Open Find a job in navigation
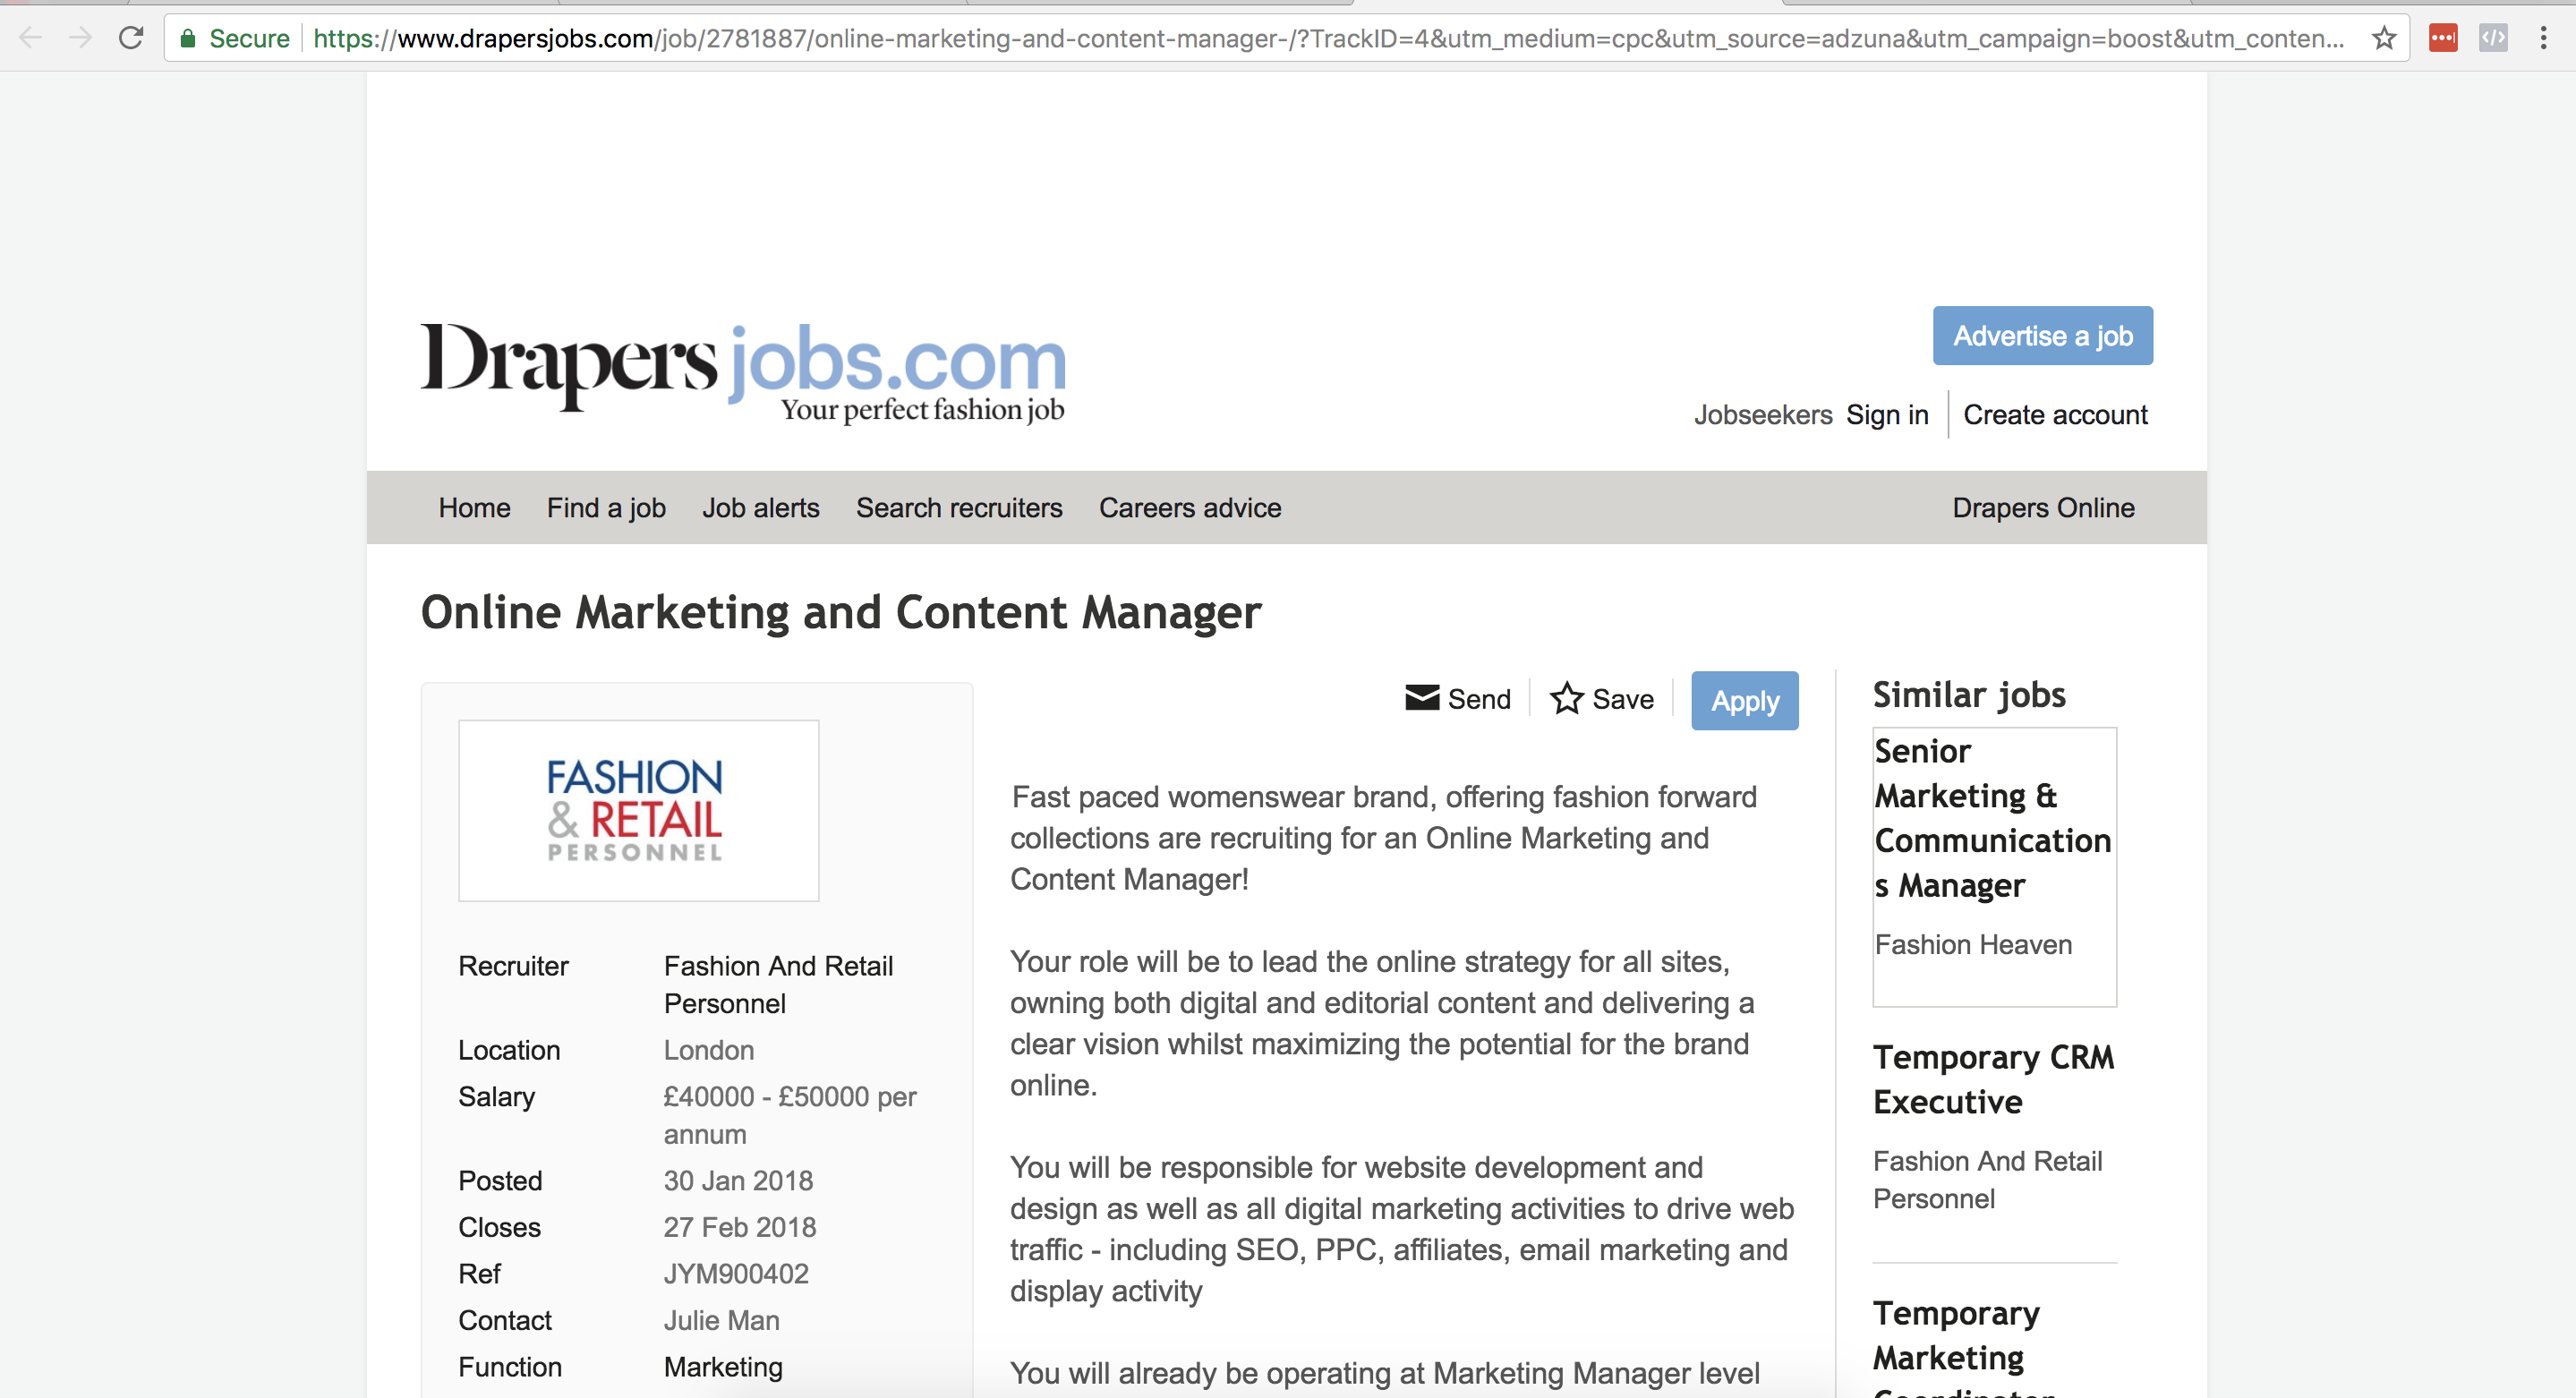Image resolution: width=2576 pixels, height=1398 pixels. pos(606,507)
